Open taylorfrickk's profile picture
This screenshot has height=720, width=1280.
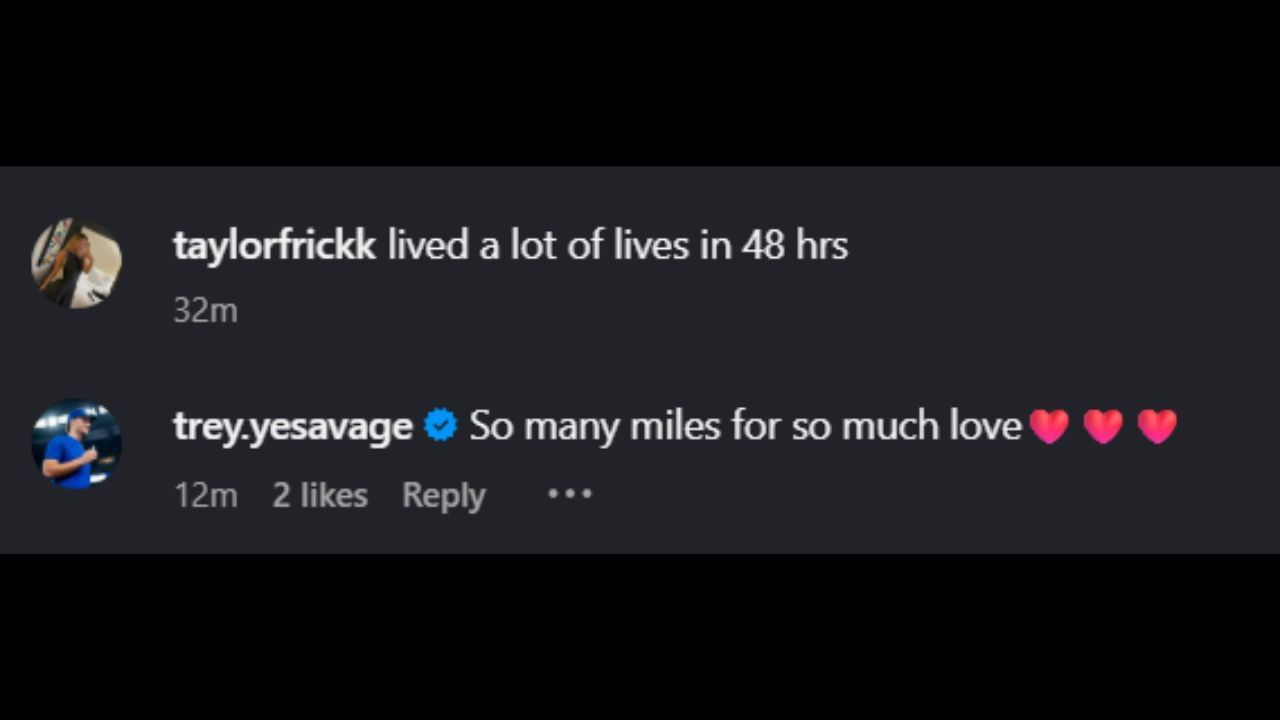77,263
